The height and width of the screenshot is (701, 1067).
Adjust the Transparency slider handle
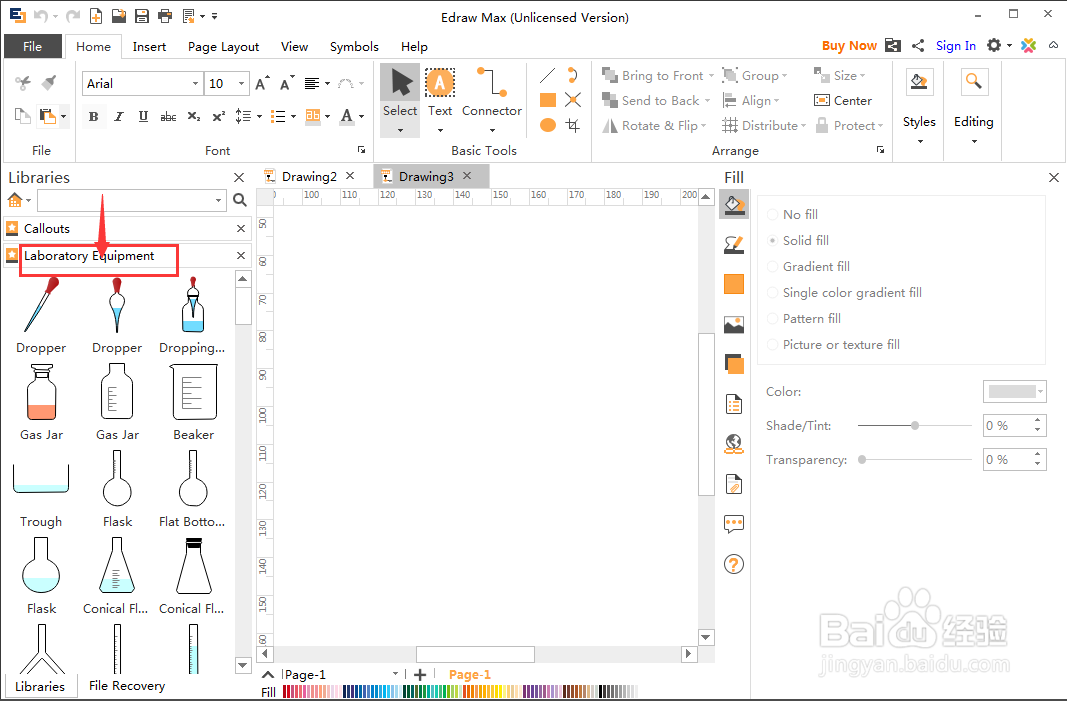[862, 459]
